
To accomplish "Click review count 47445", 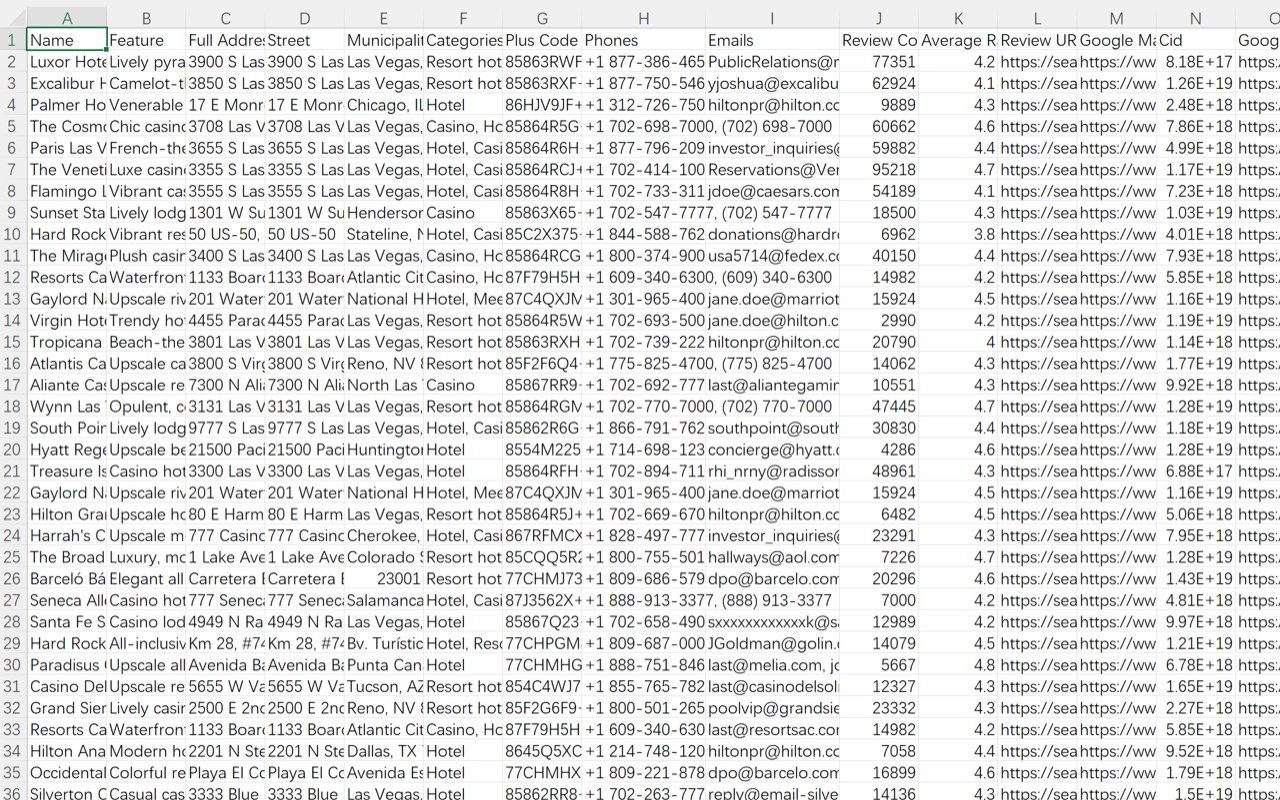I will pyautogui.click(x=879, y=406).
